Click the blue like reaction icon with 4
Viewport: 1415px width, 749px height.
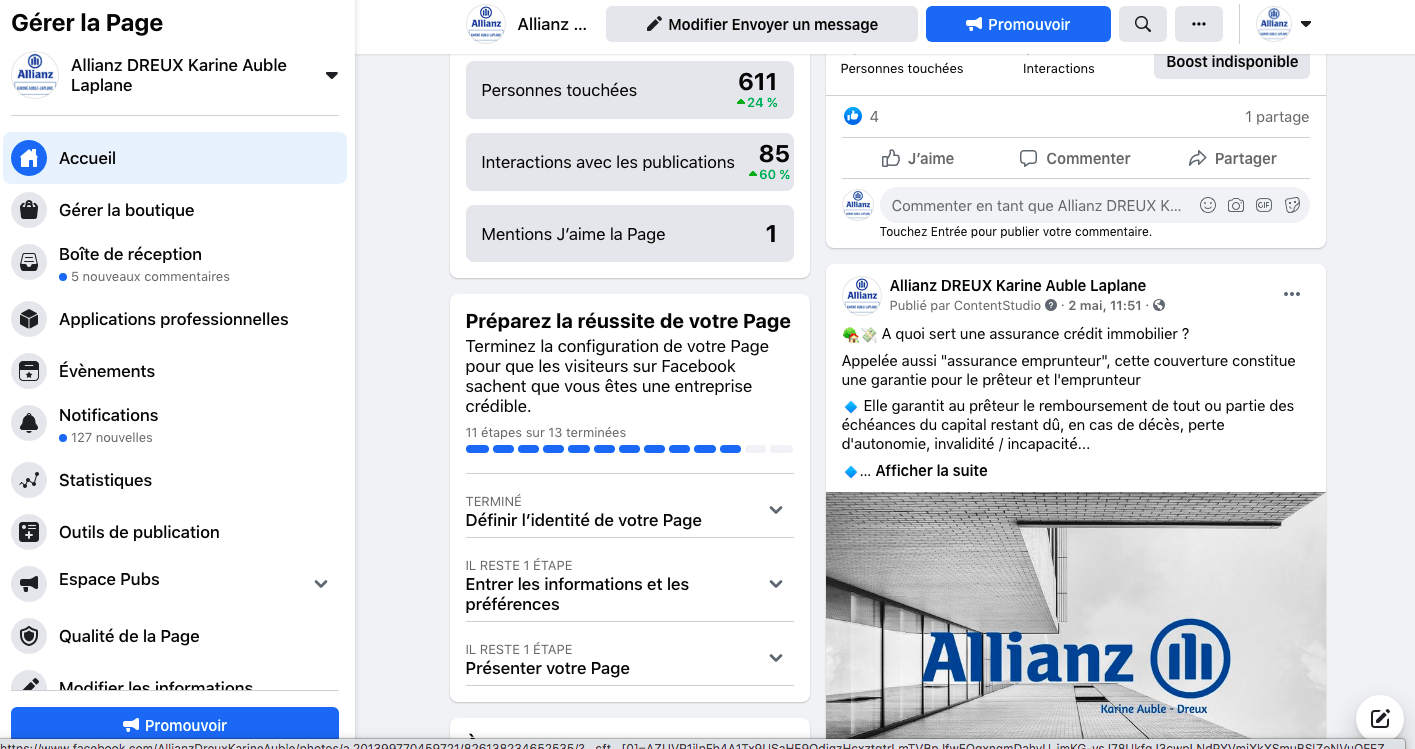click(853, 116)
